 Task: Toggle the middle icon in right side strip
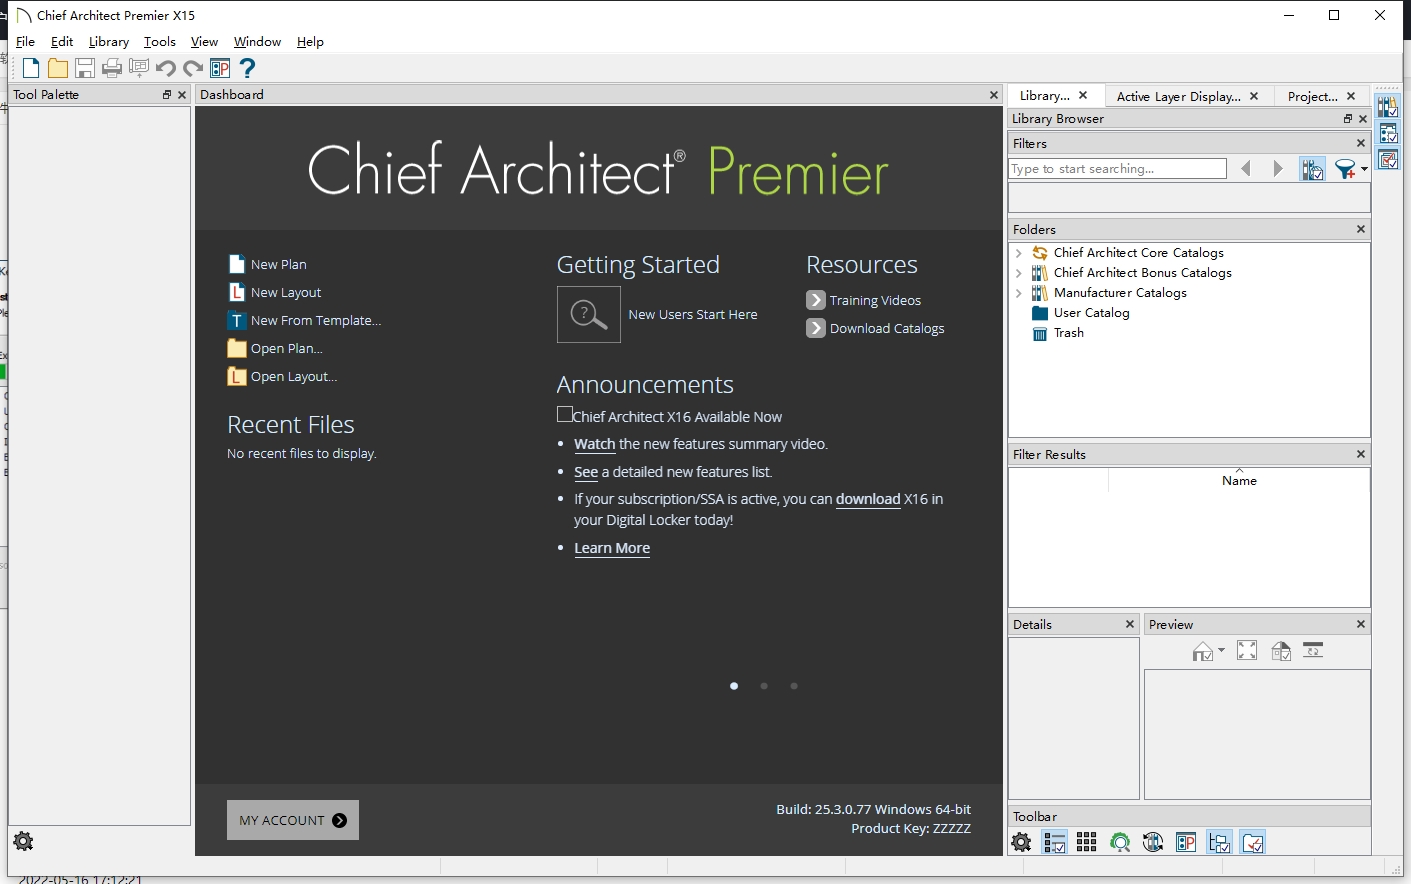click(1388, 133)
